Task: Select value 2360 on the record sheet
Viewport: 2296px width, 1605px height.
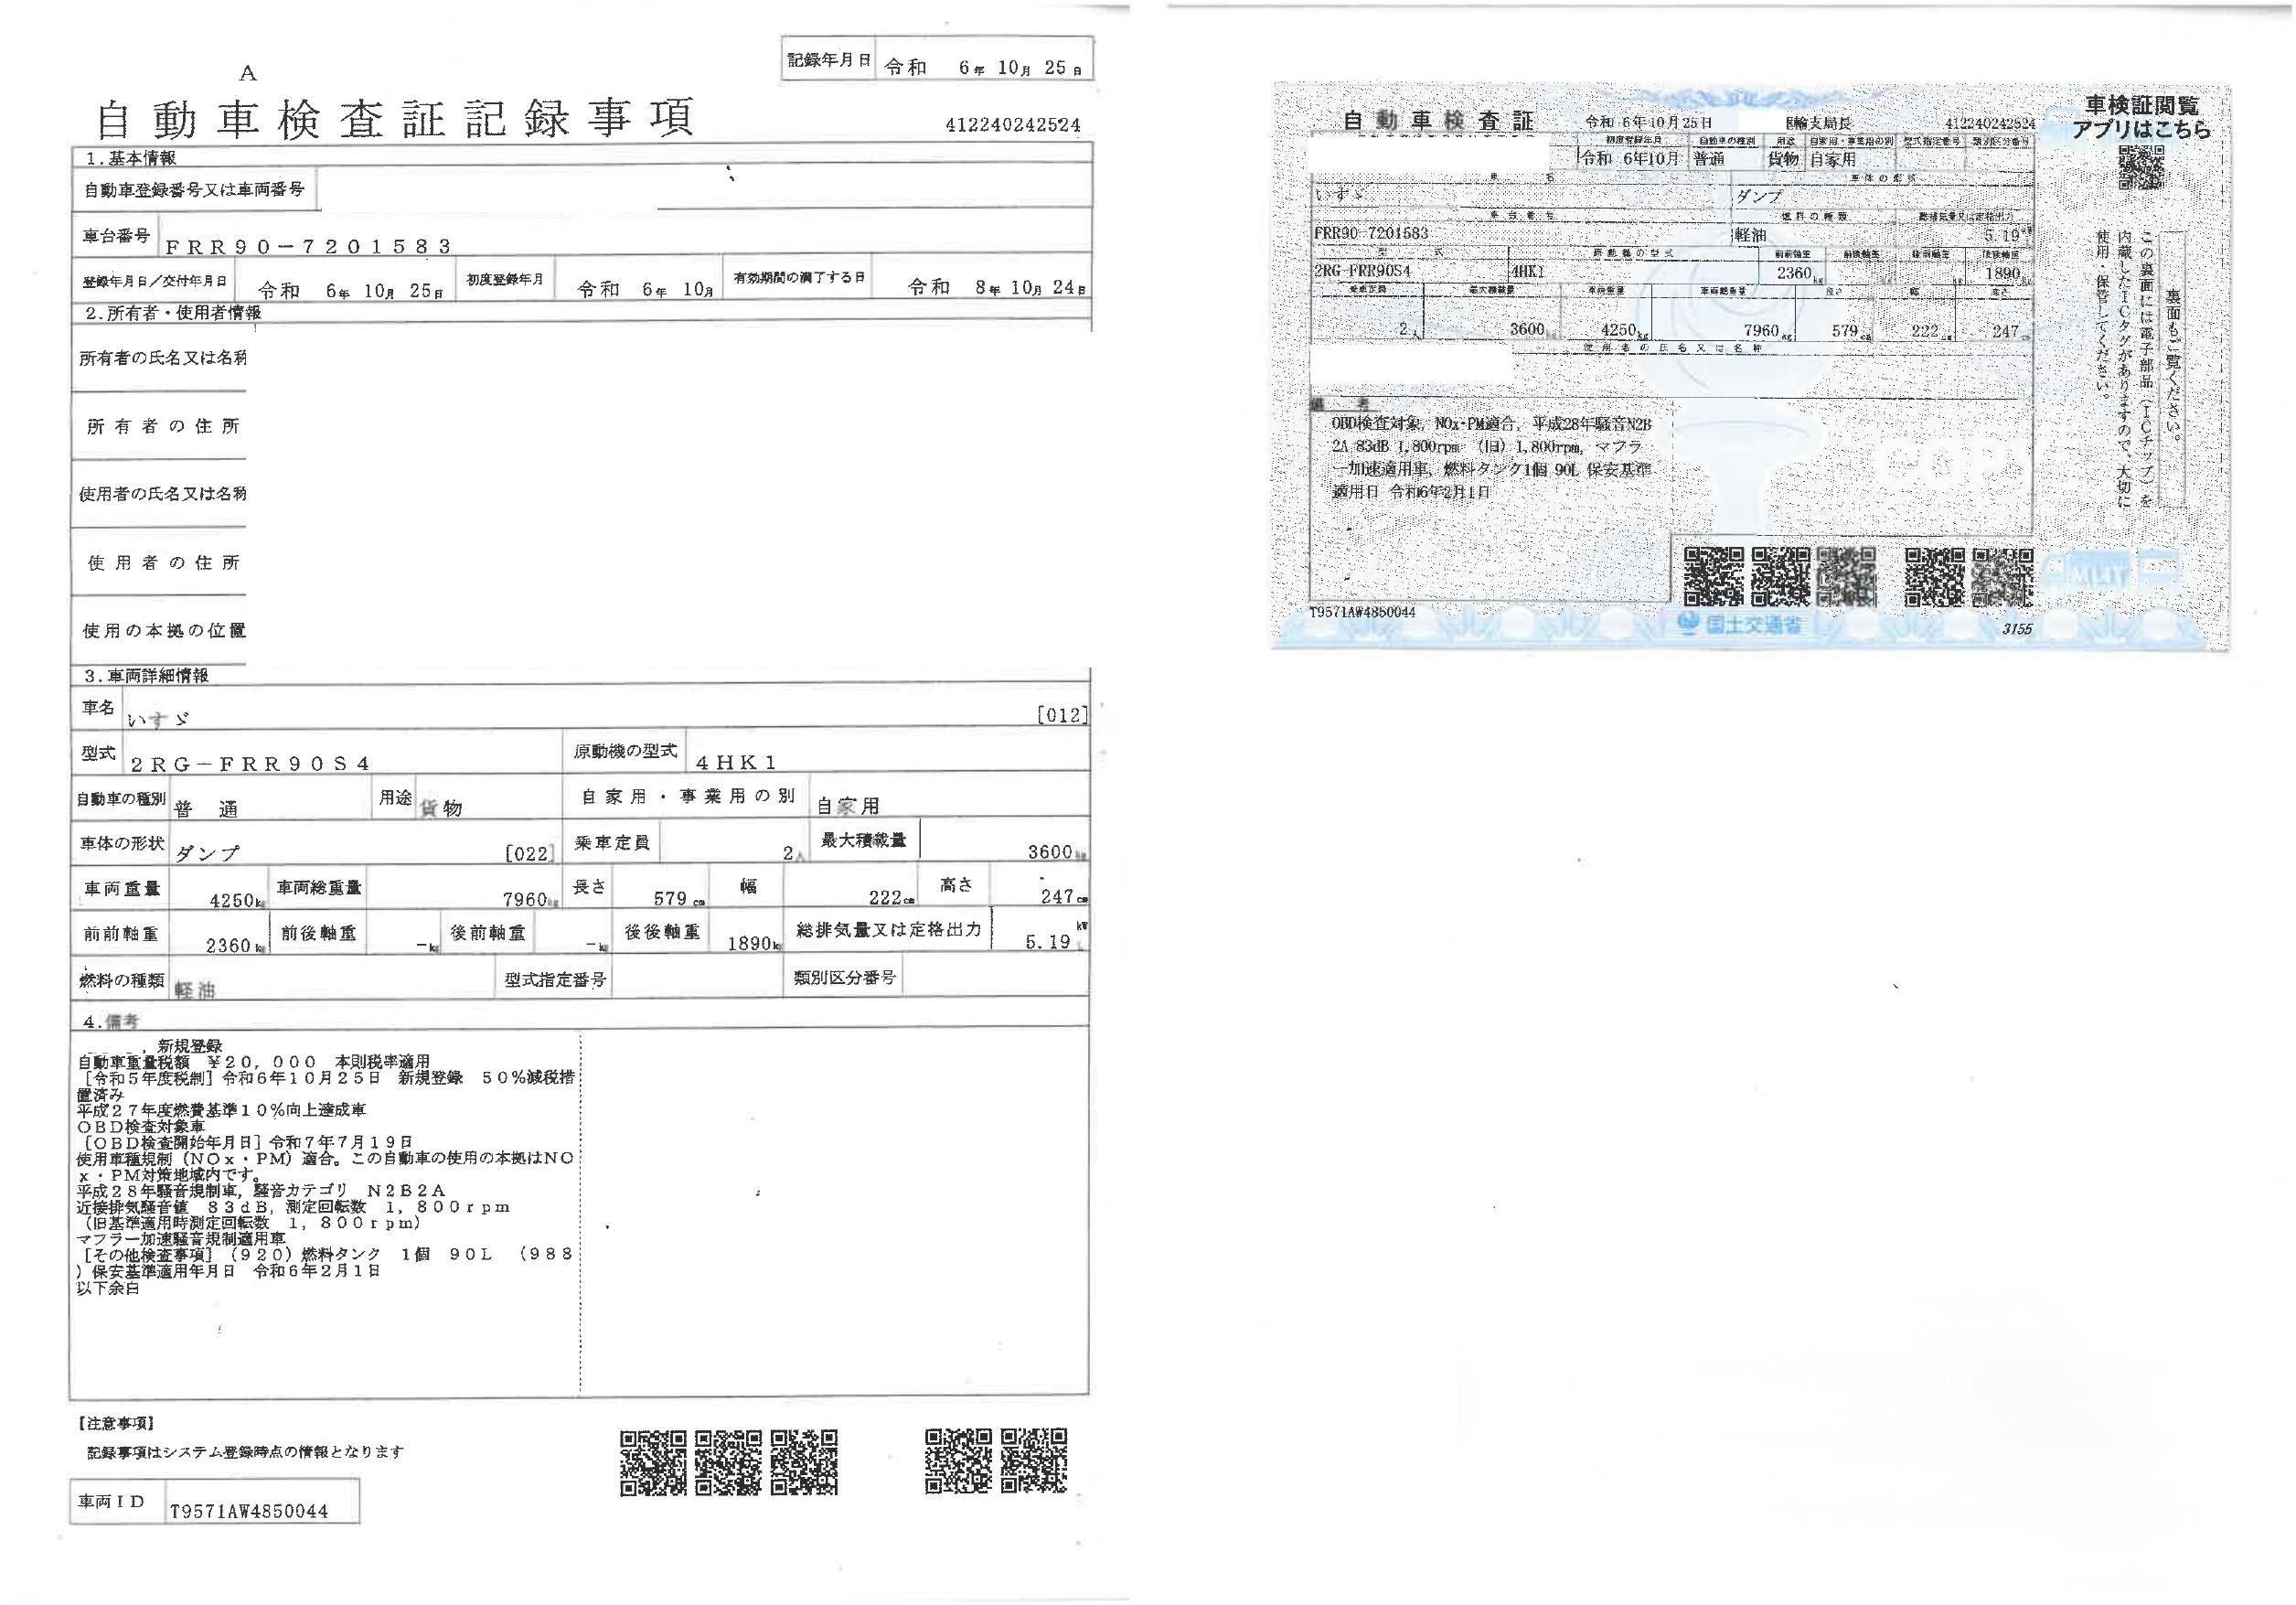Action: click(228, 945)
